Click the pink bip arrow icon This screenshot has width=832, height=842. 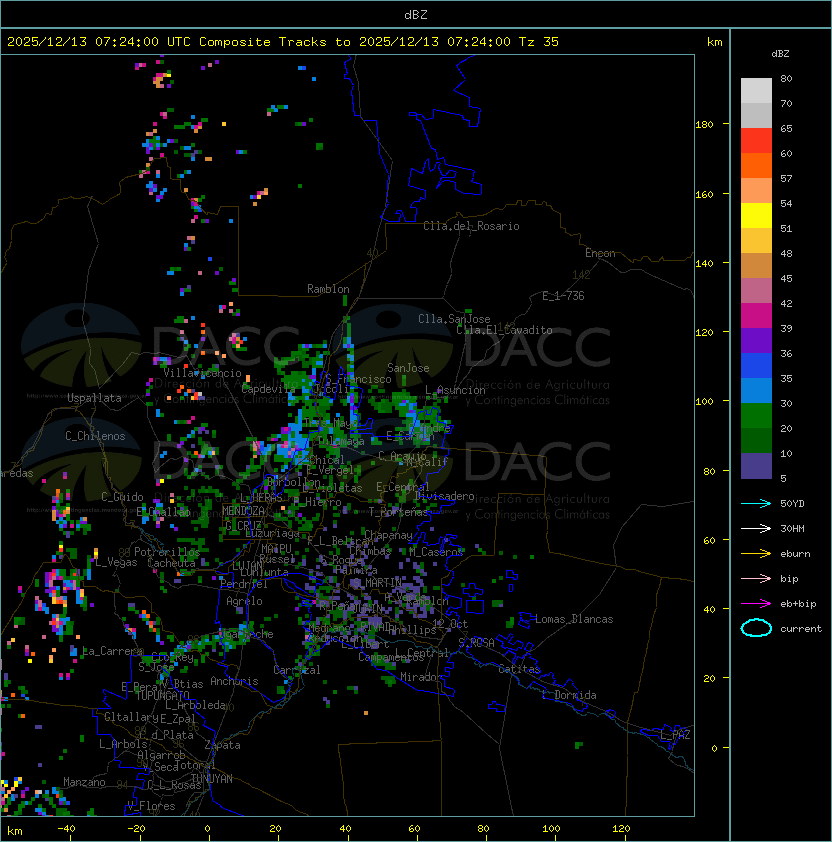pos(756,578)
